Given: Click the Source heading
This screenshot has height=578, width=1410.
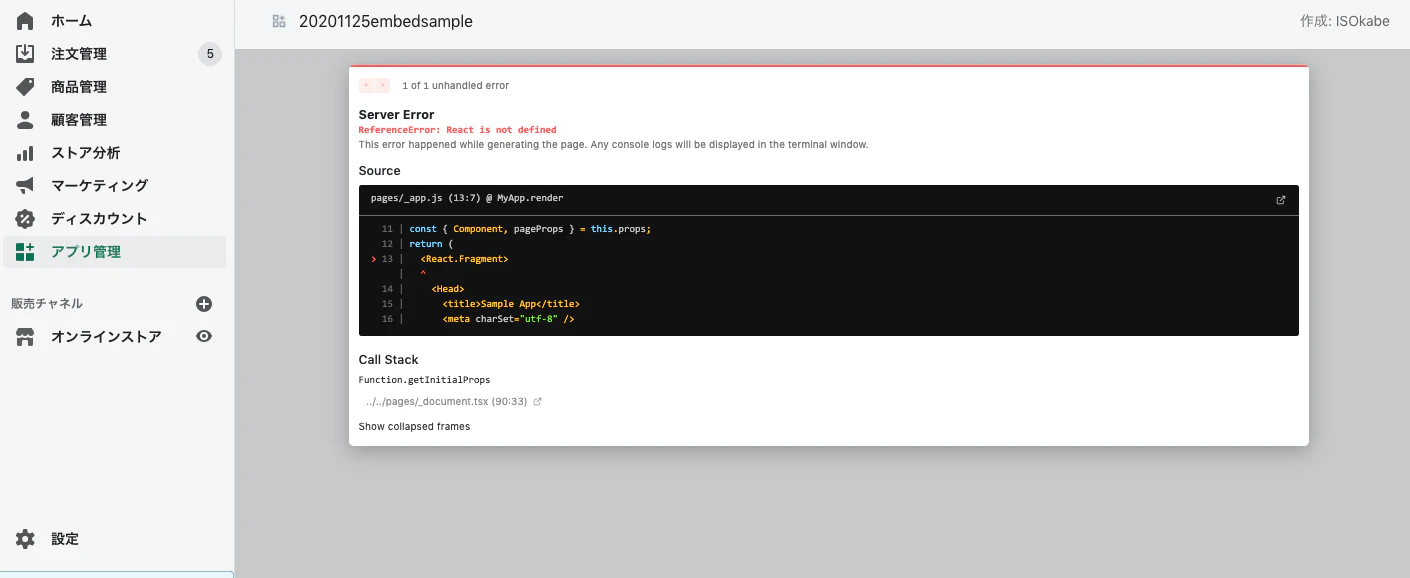Looking at the screenshot, I should coord(380,171).
